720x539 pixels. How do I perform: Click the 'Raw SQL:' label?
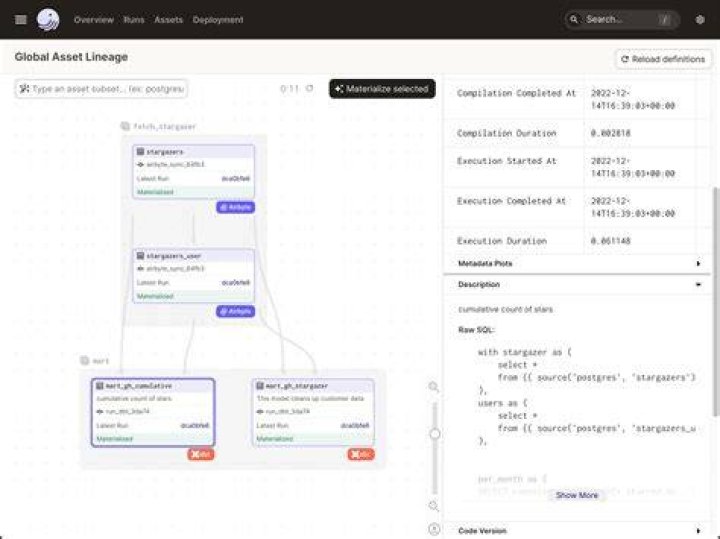click(476, 330)
